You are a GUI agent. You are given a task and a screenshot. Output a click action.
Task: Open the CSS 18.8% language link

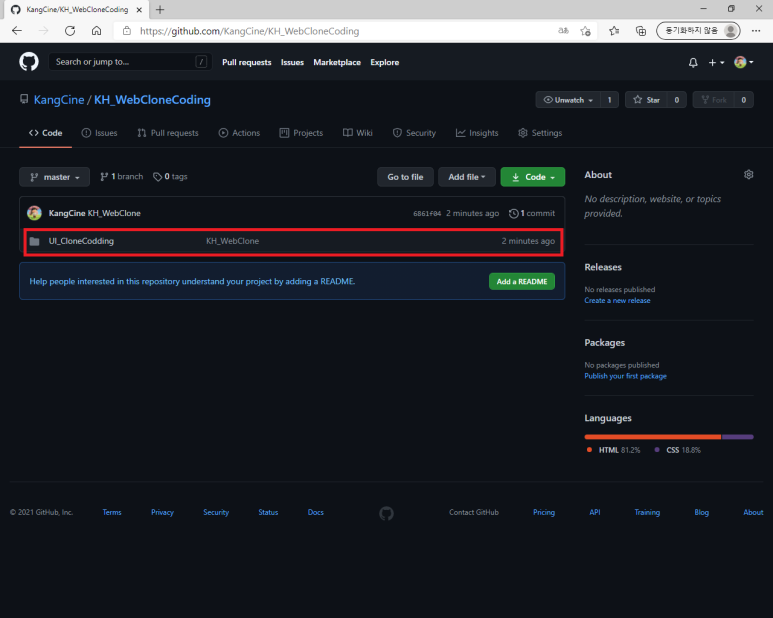tap(677, 450)
